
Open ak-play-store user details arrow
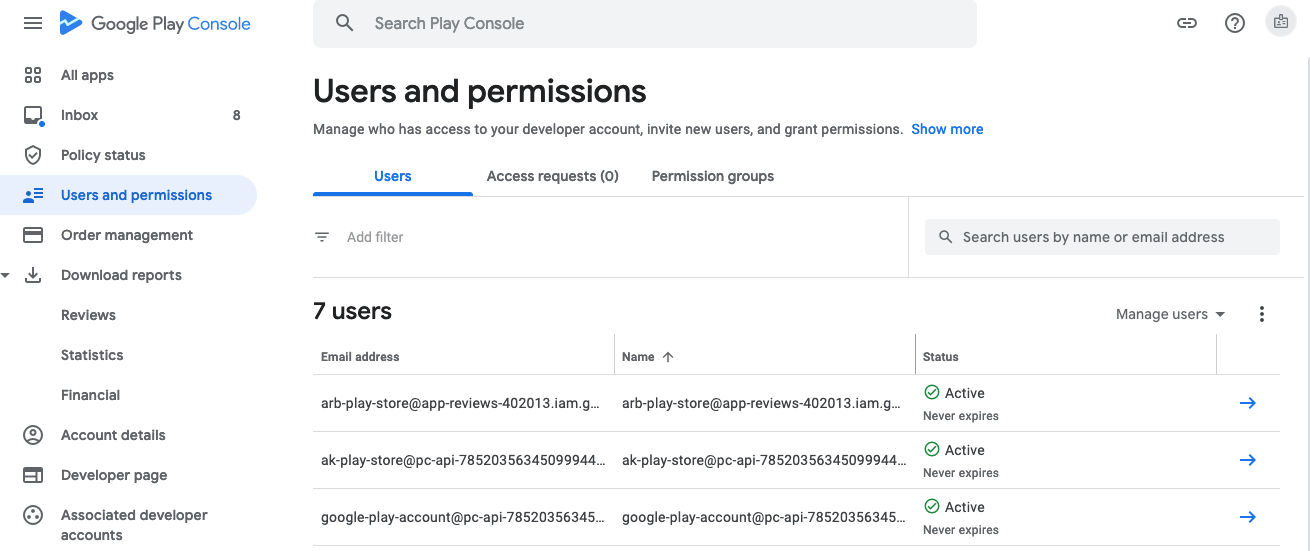coord(1248,460)
